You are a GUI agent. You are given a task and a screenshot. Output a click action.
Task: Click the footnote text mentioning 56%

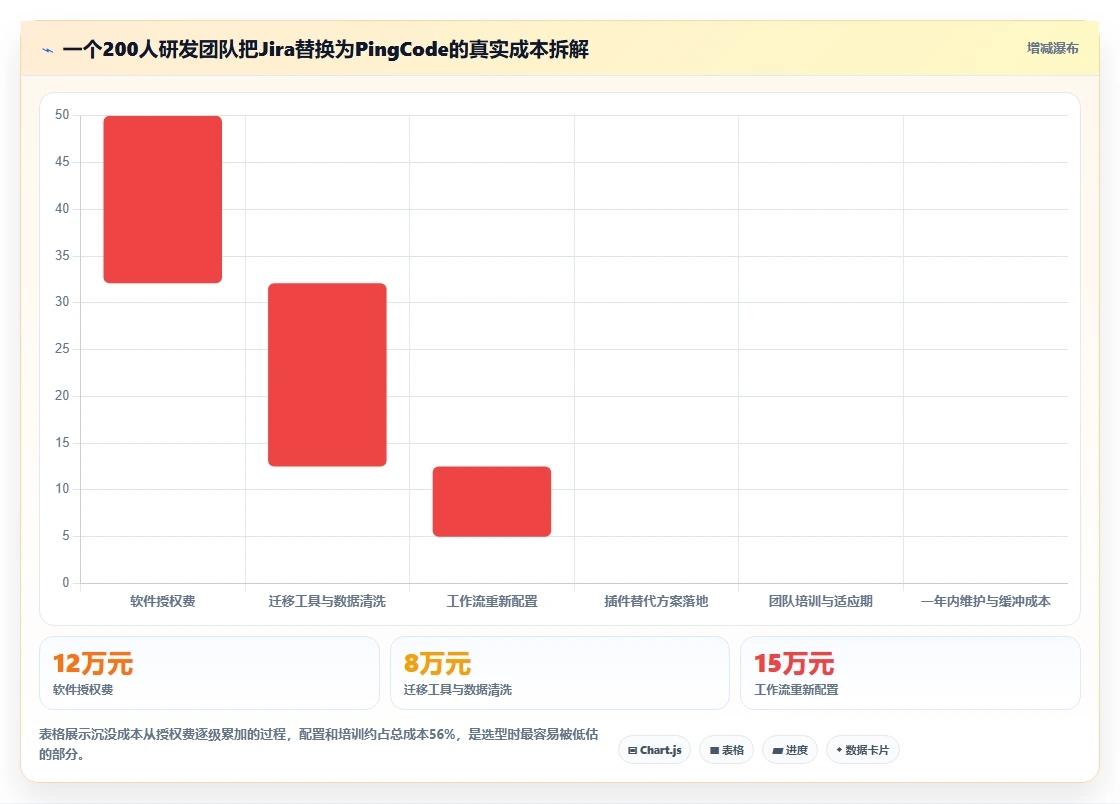[x=319, y=744]
